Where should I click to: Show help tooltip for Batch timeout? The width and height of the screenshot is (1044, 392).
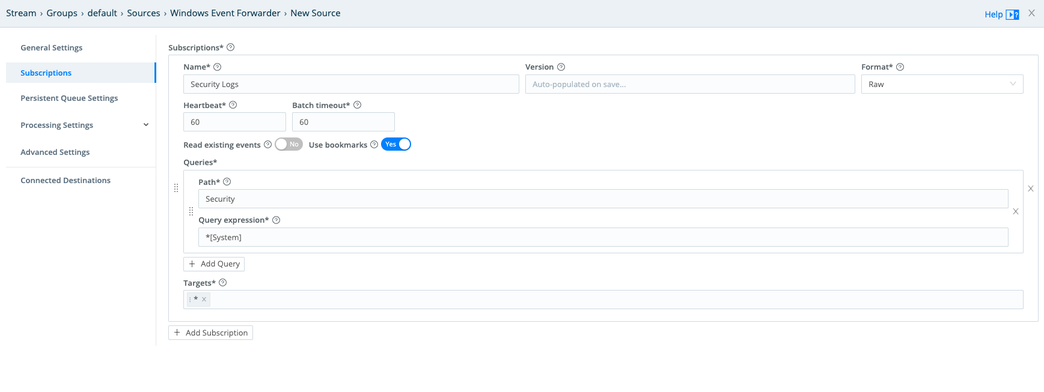point(358,105)
